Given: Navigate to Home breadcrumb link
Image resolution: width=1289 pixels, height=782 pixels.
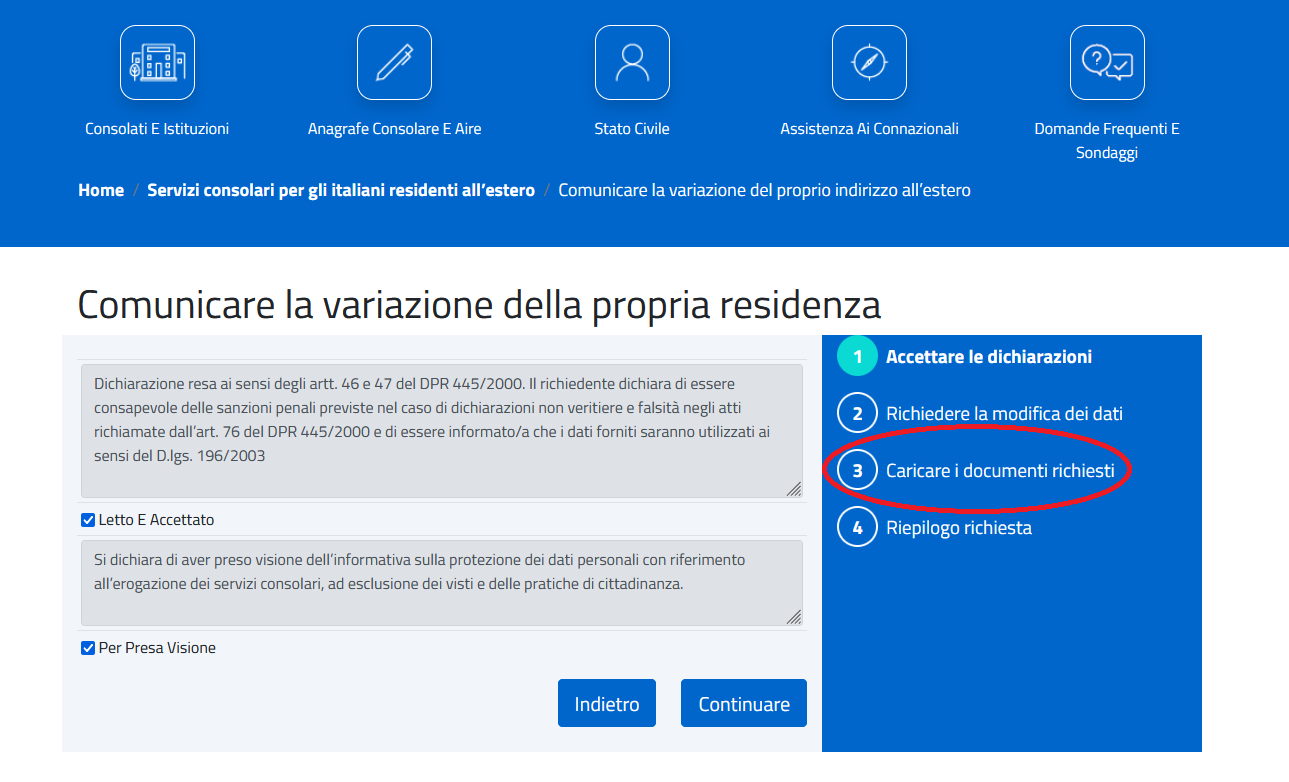Looking at the screenshot, I should (101, 190).
